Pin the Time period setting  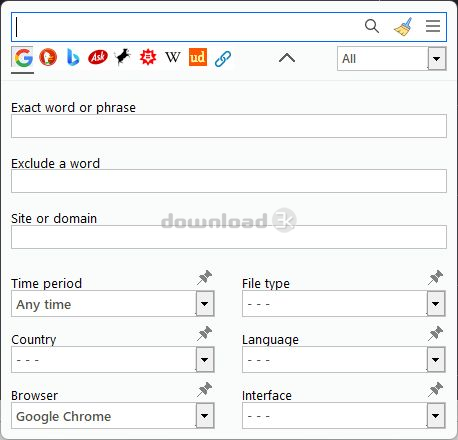204,277
